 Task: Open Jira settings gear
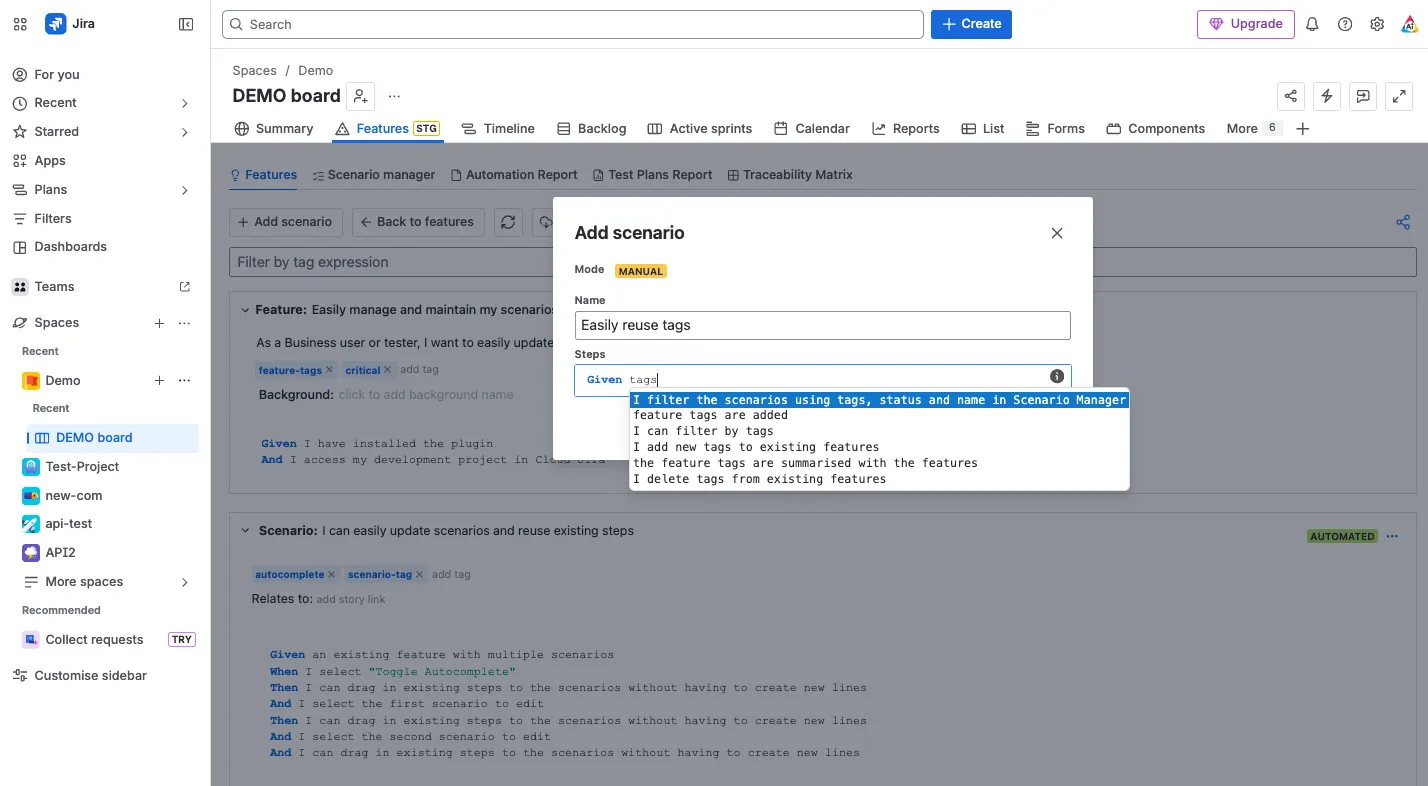tap(1377, 24)
